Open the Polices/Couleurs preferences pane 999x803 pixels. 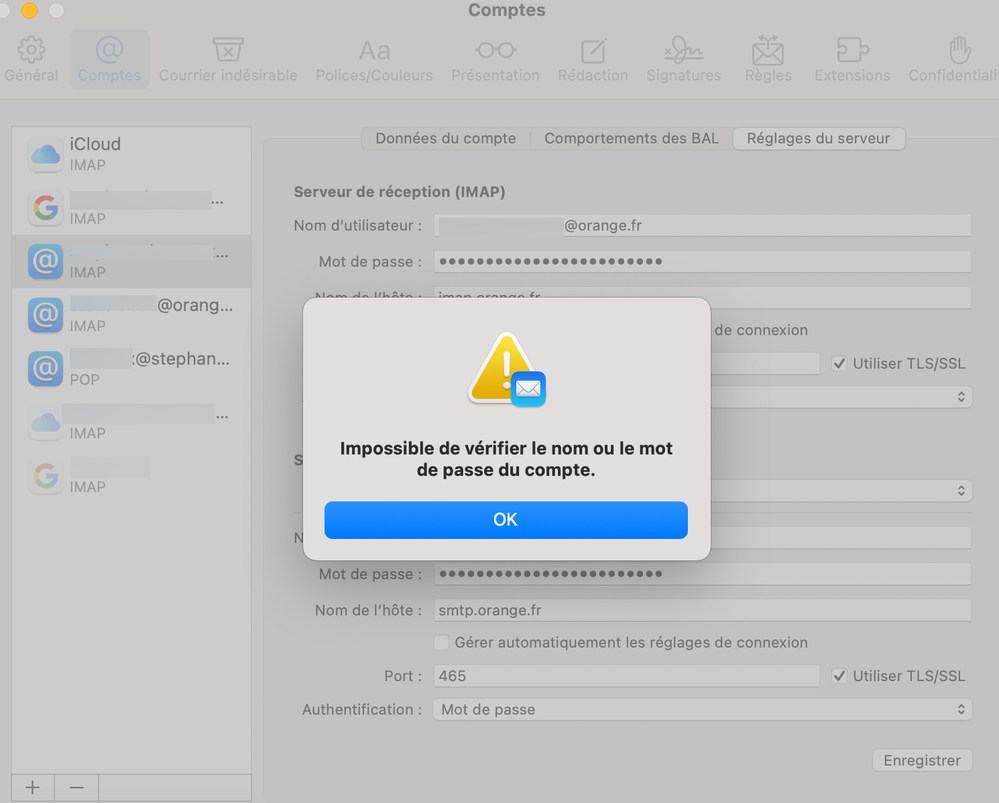(x=374, y=51)
